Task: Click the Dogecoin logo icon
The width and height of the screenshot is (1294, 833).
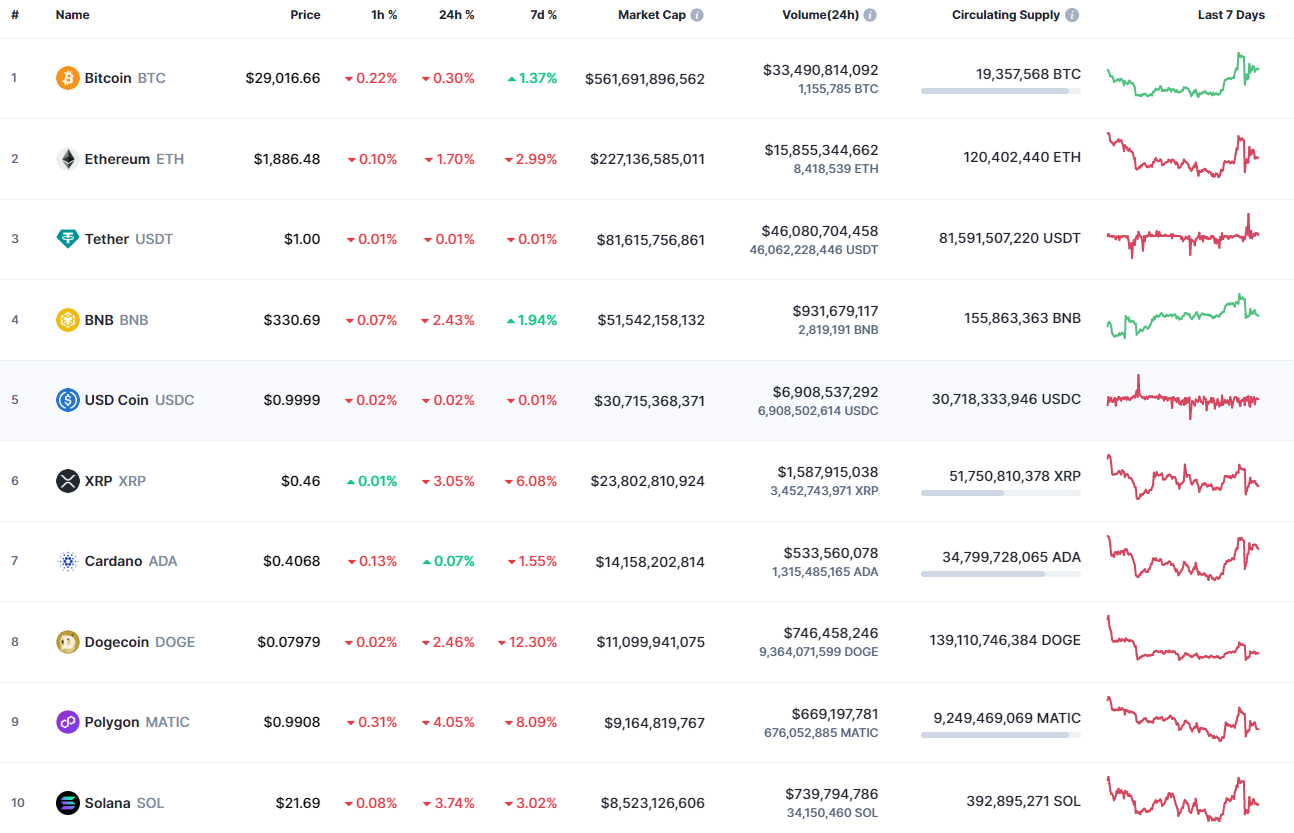Action: (x=66, y=641)
